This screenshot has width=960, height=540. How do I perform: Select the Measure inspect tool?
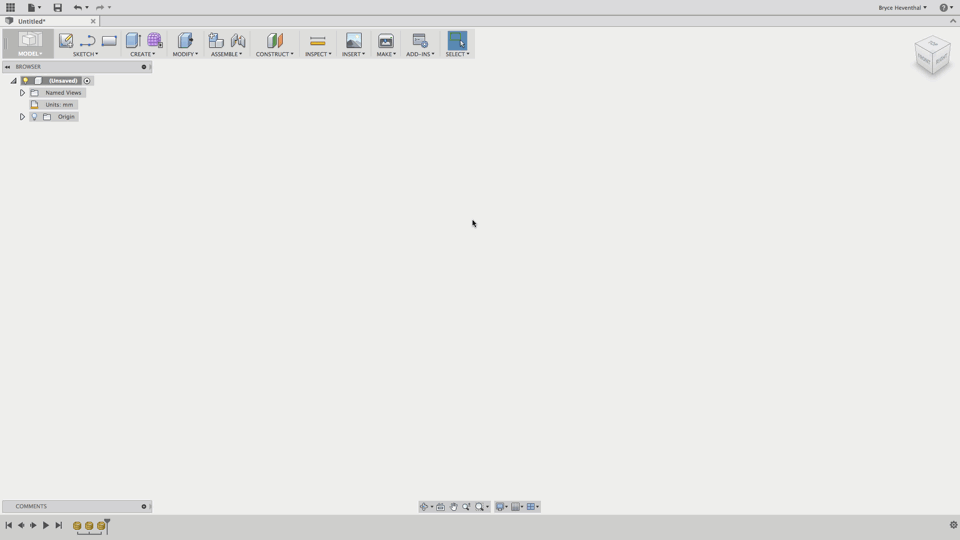[318, 40]
